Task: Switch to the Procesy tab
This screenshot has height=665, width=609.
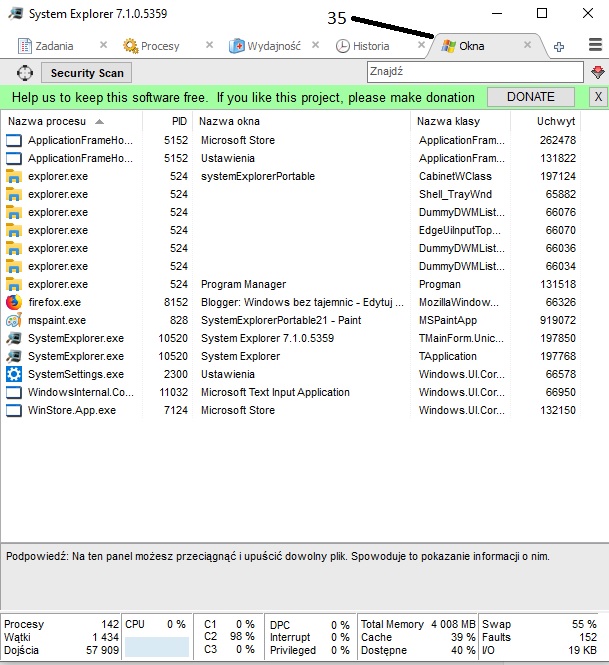Action: click(x=151, y=46)
